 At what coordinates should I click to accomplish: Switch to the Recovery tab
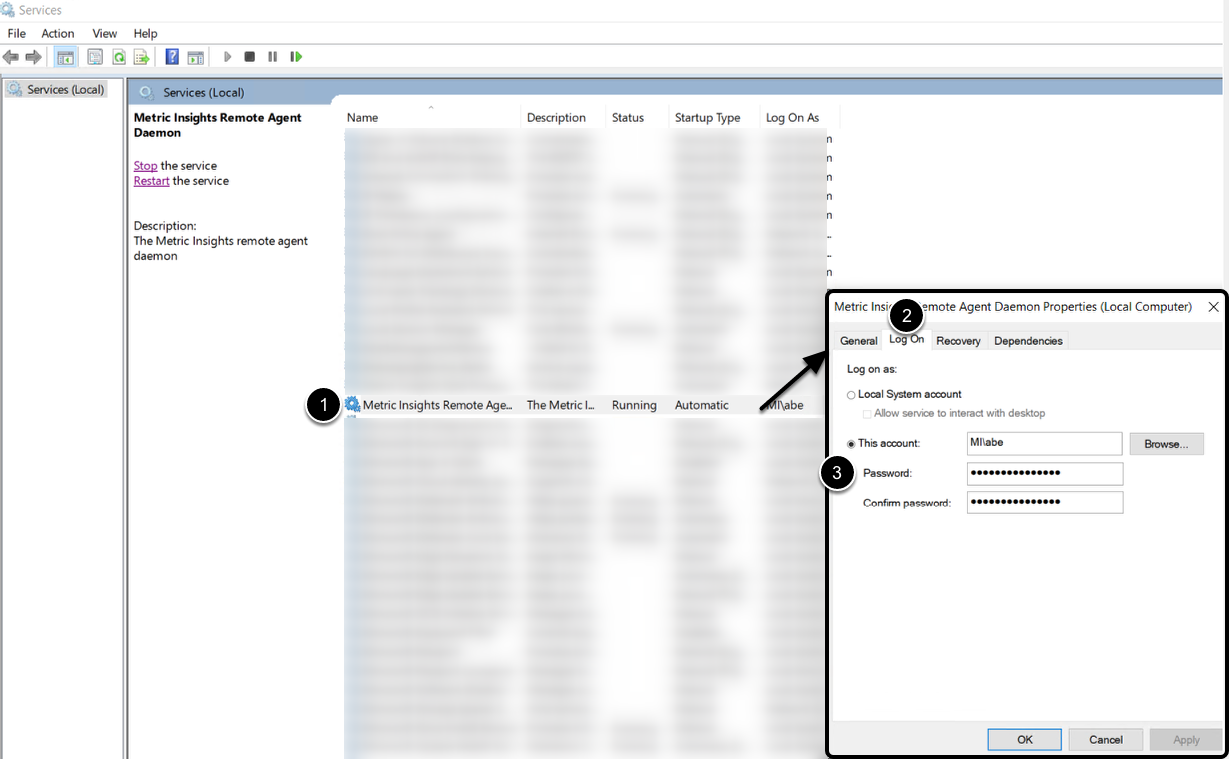pyautogui.click(x=958, y=341)
